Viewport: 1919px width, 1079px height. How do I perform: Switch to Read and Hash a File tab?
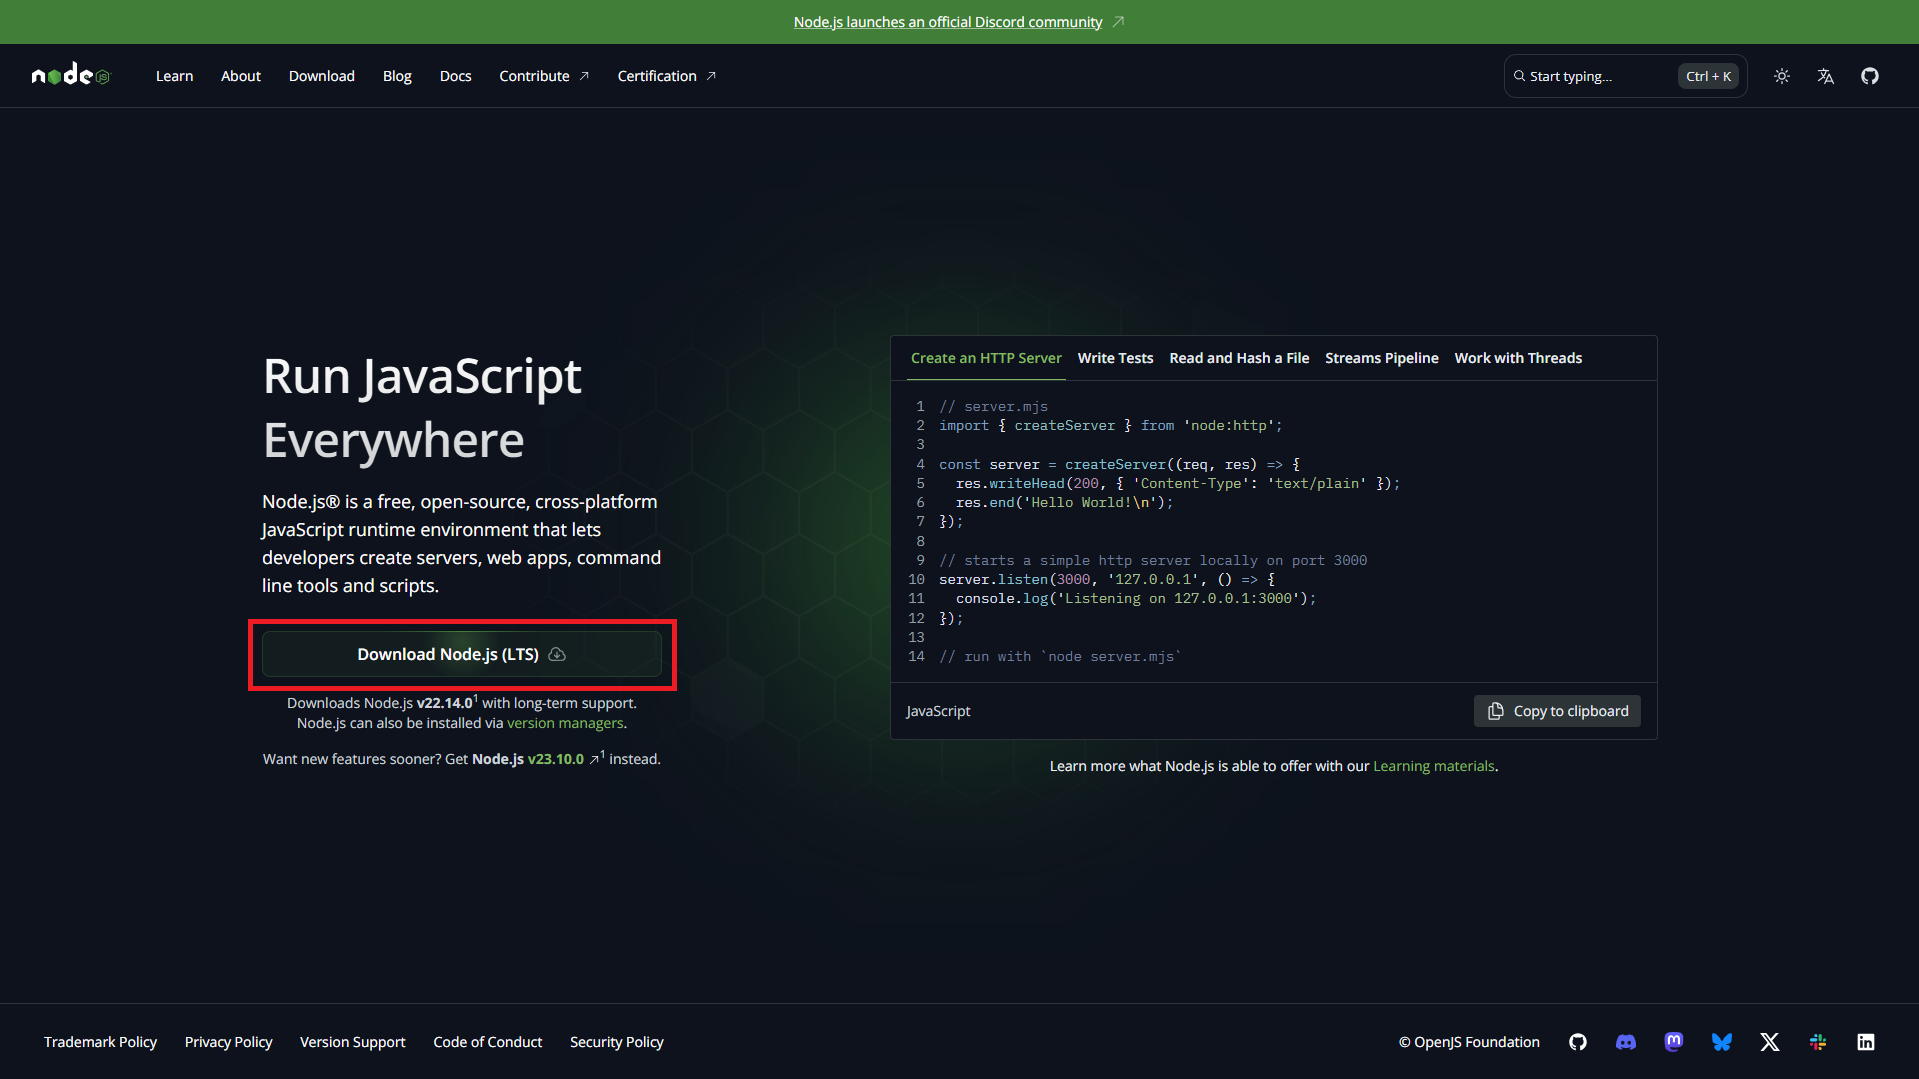point(1239,358)
